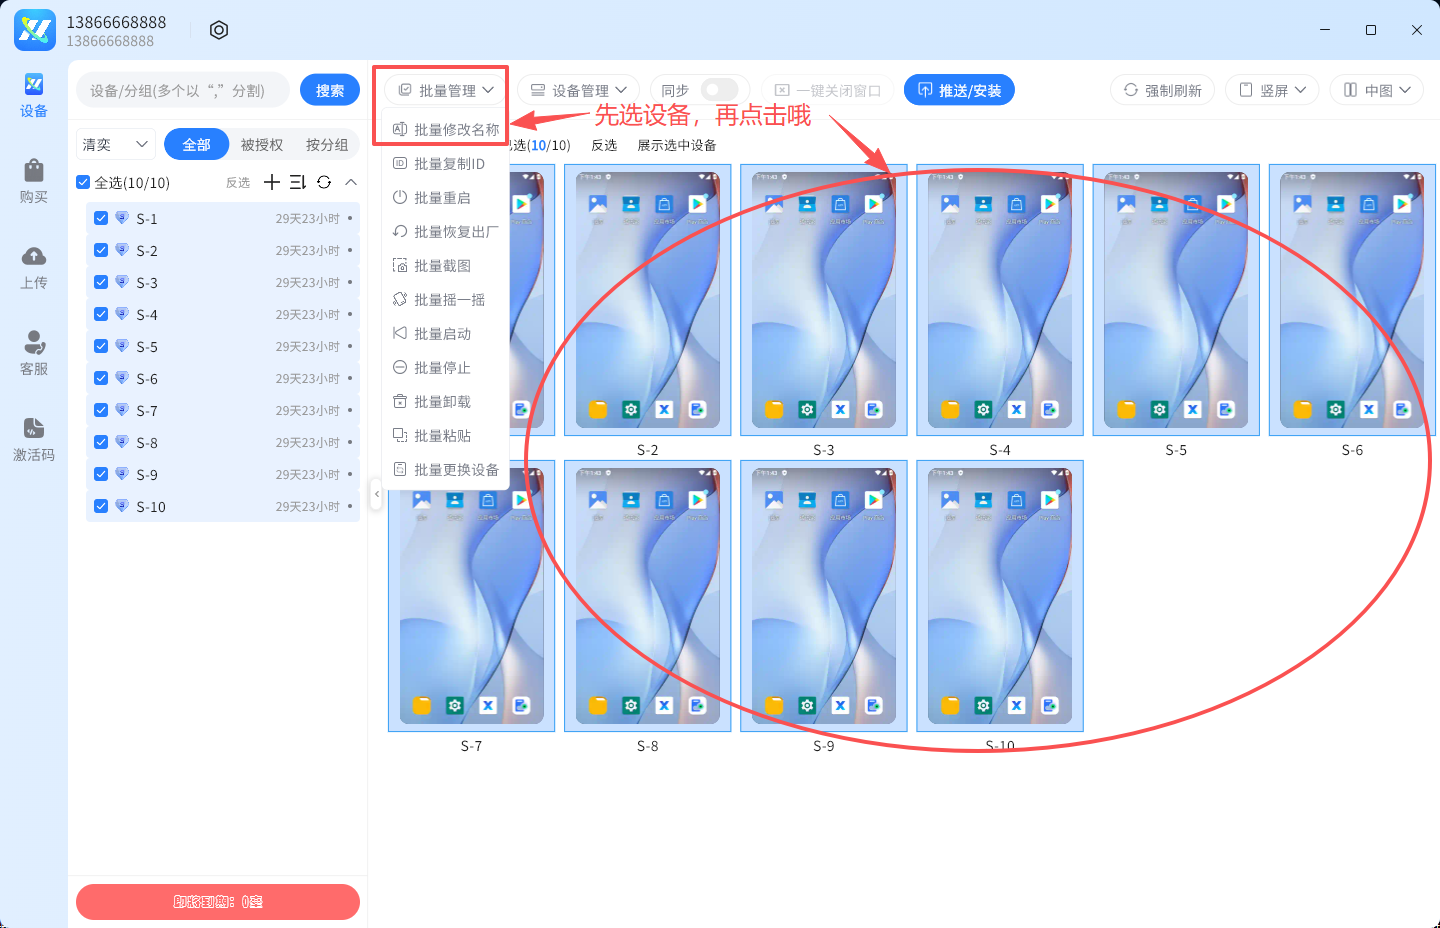1440x928 pixels.
Task: Collapse the 批量管理 dropdown
Action: click(445, 90)
